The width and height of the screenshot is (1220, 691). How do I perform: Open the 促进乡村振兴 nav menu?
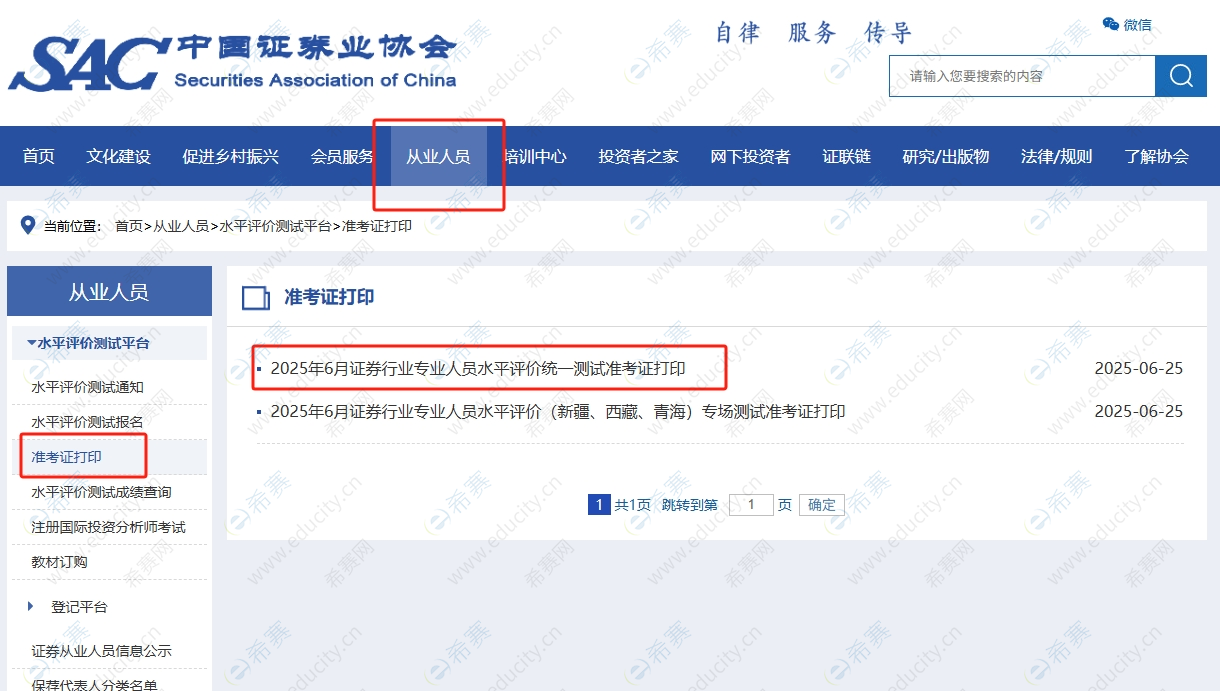[x=230, y=156]
